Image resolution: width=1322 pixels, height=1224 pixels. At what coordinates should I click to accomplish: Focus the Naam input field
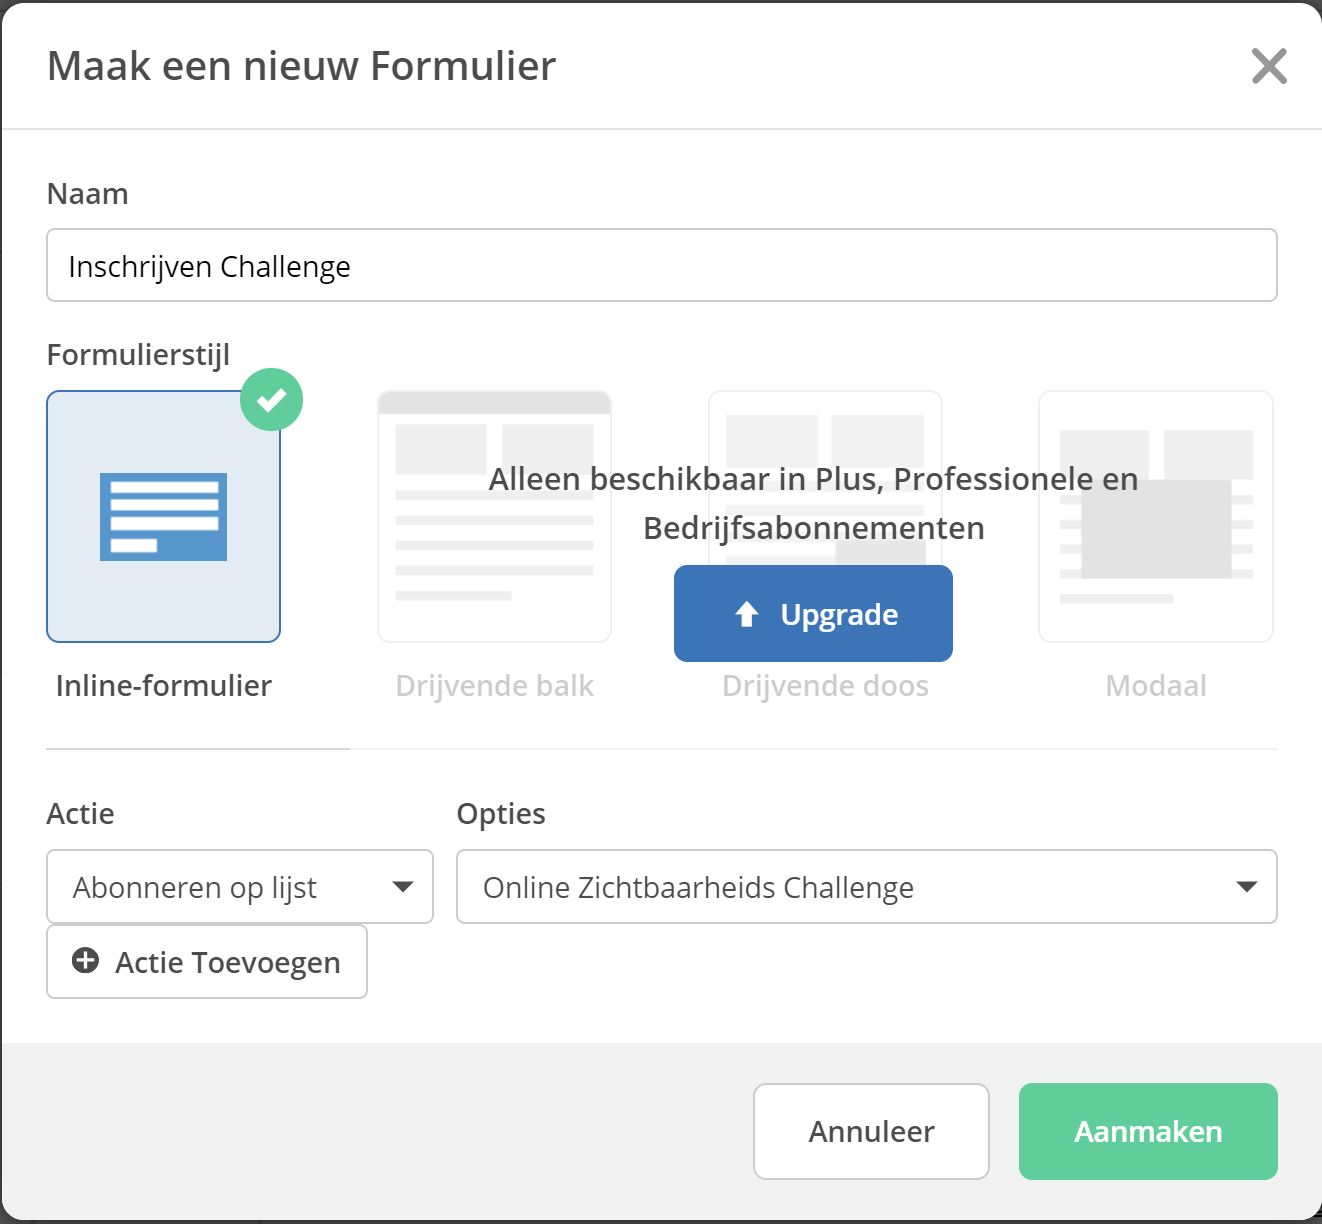(x=662, y=265)
